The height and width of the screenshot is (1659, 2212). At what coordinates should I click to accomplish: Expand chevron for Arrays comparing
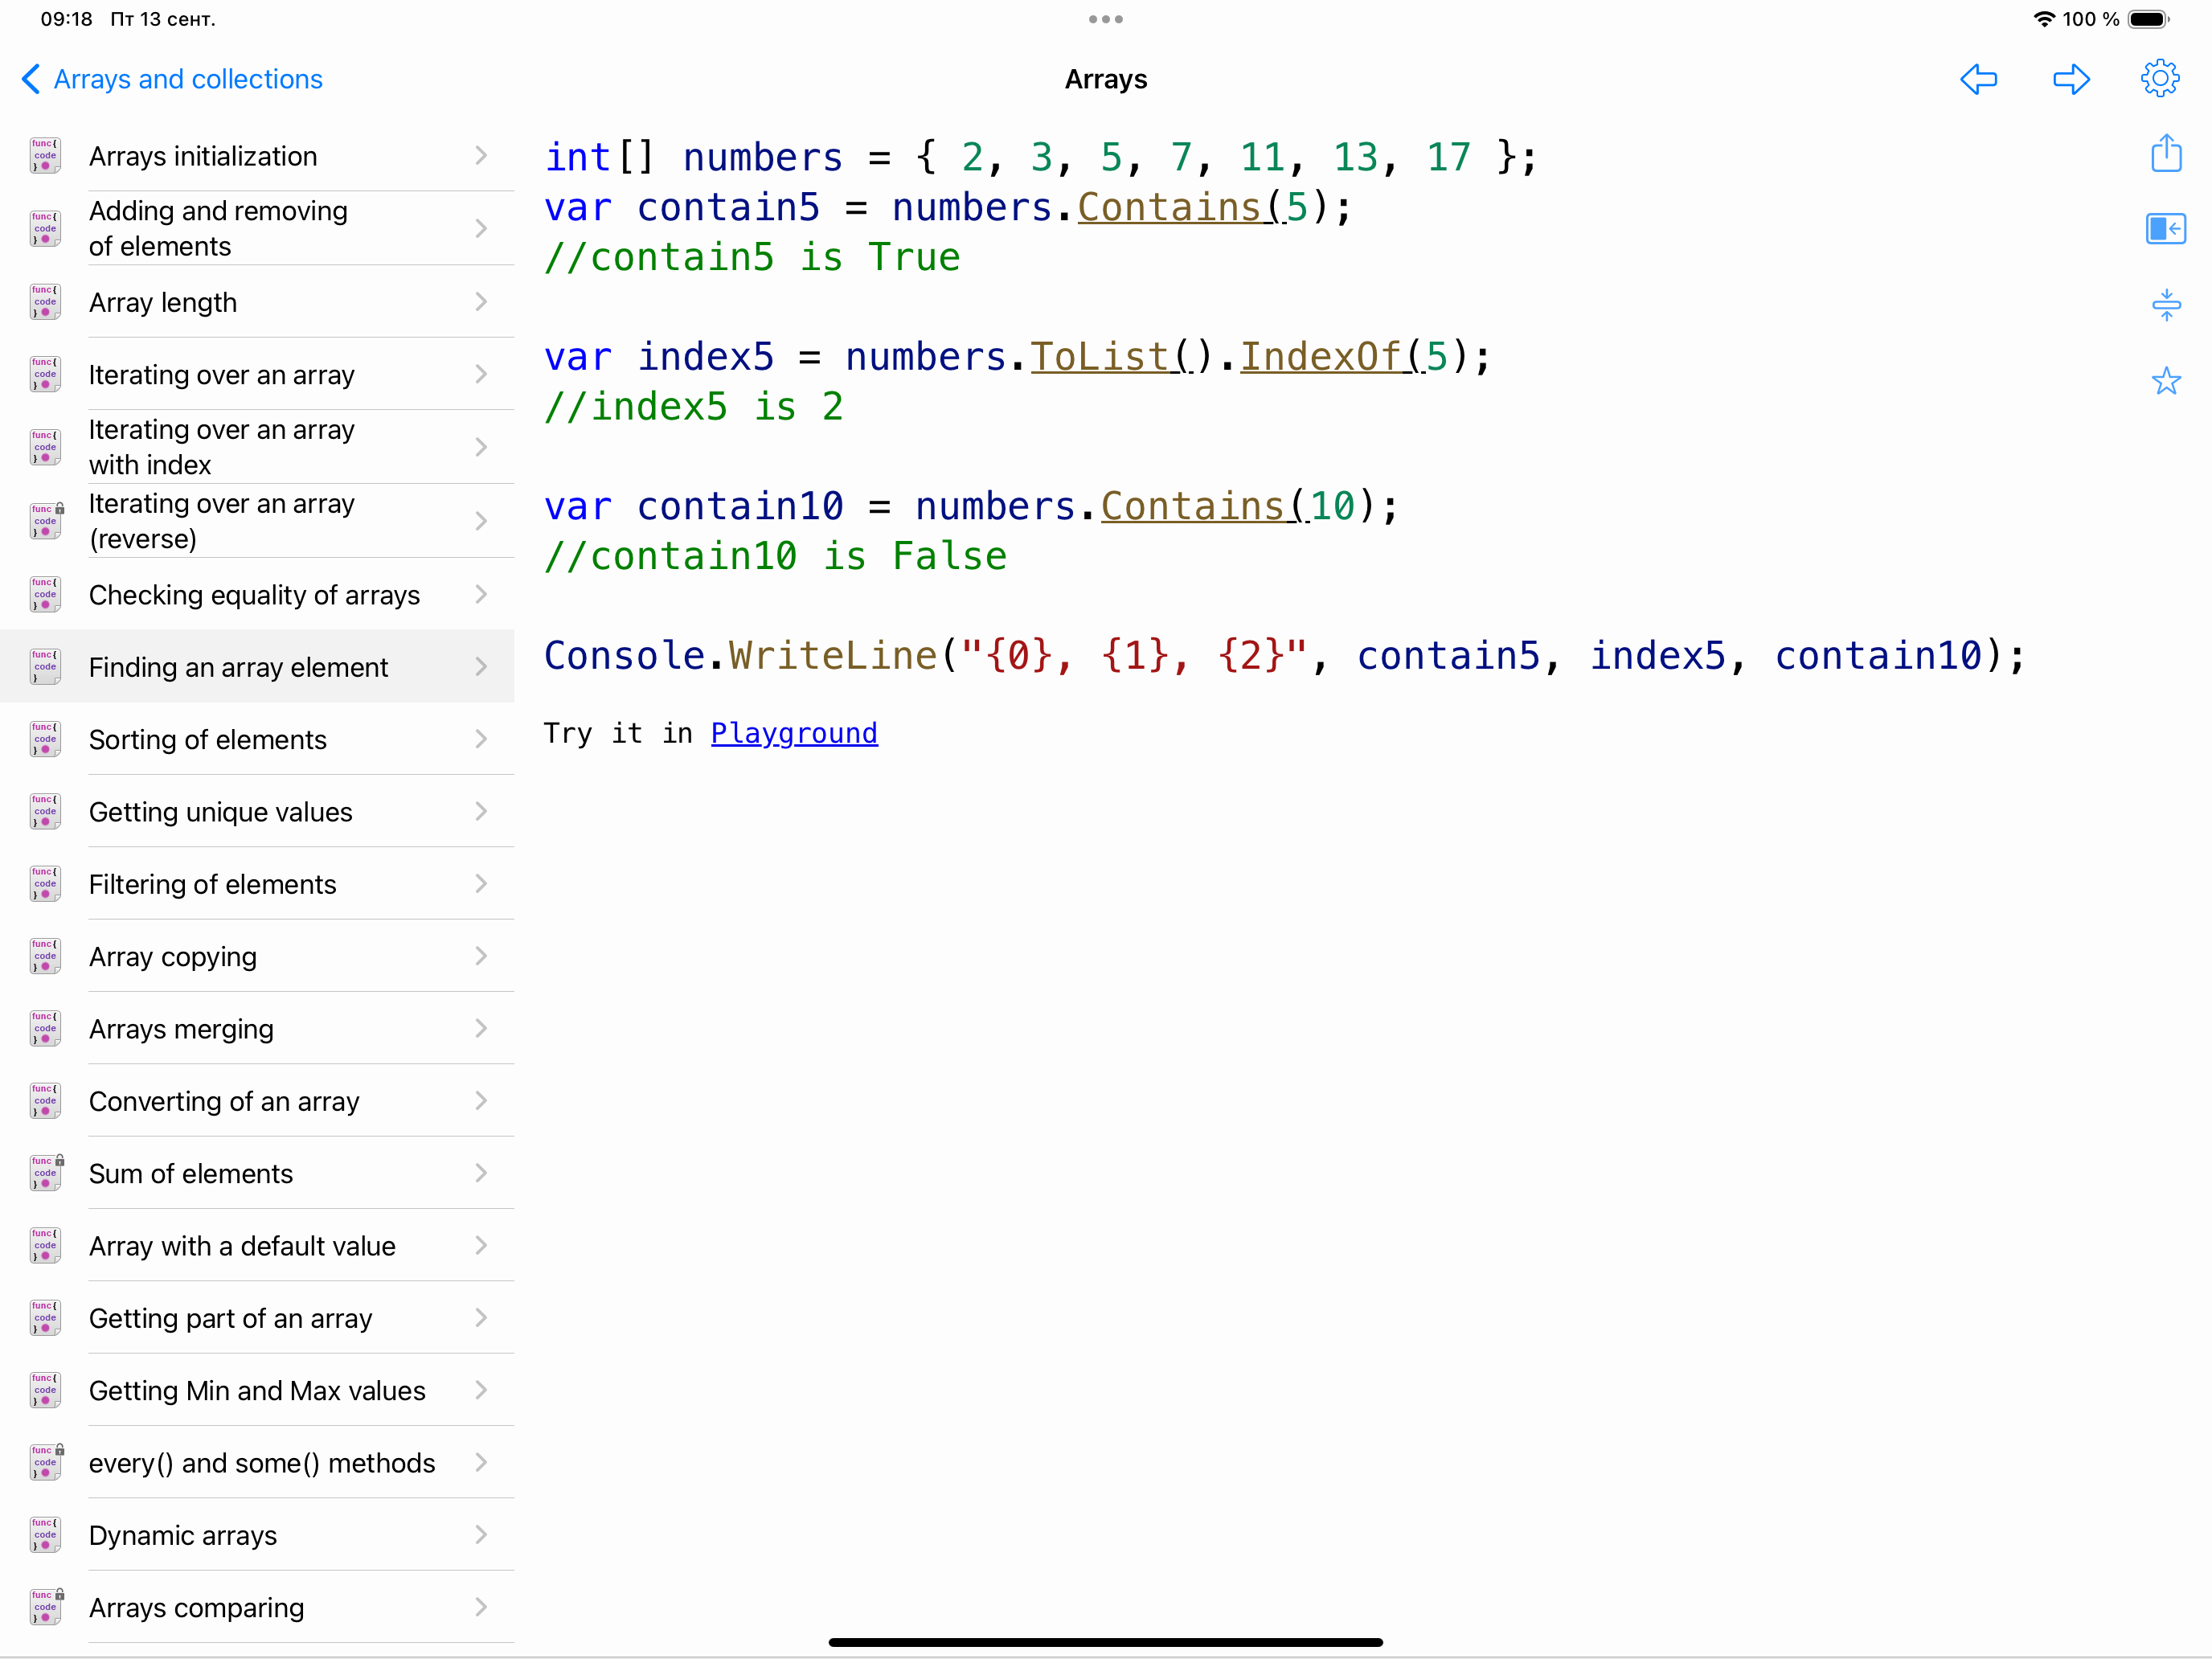[x=481, y=1607]
